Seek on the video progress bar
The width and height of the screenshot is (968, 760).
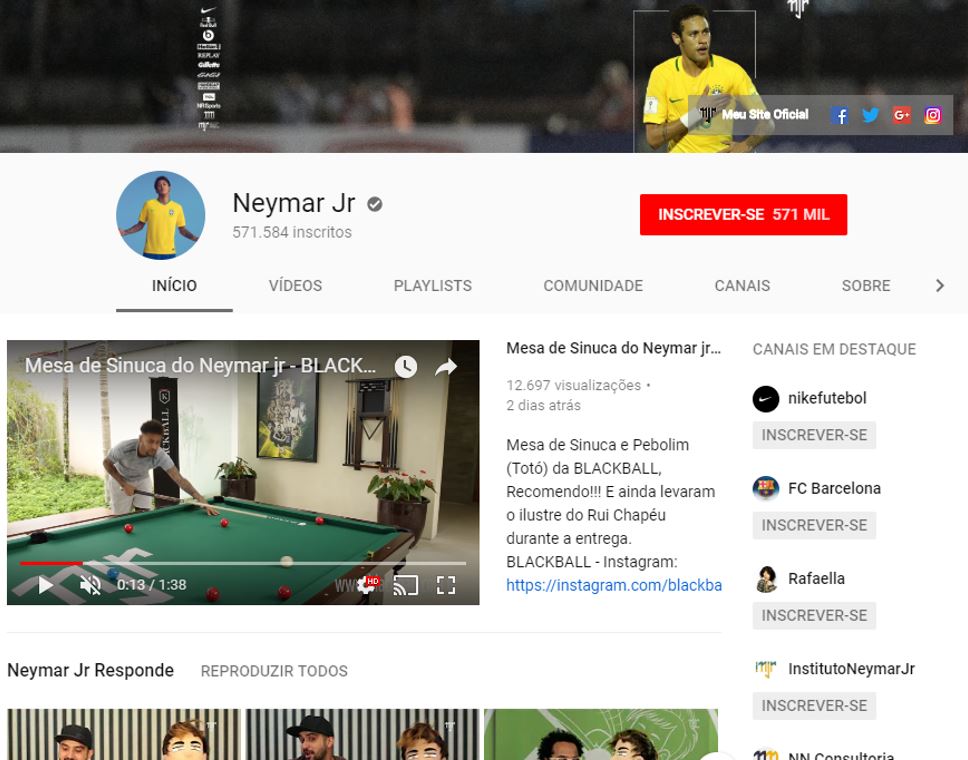pos(243,563)
